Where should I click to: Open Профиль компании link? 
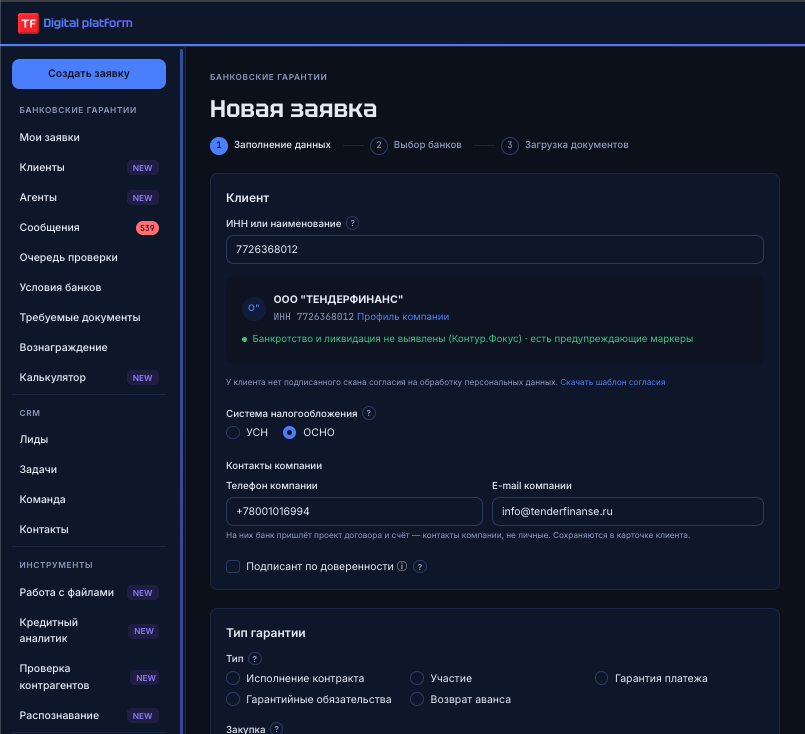[403, 317]
